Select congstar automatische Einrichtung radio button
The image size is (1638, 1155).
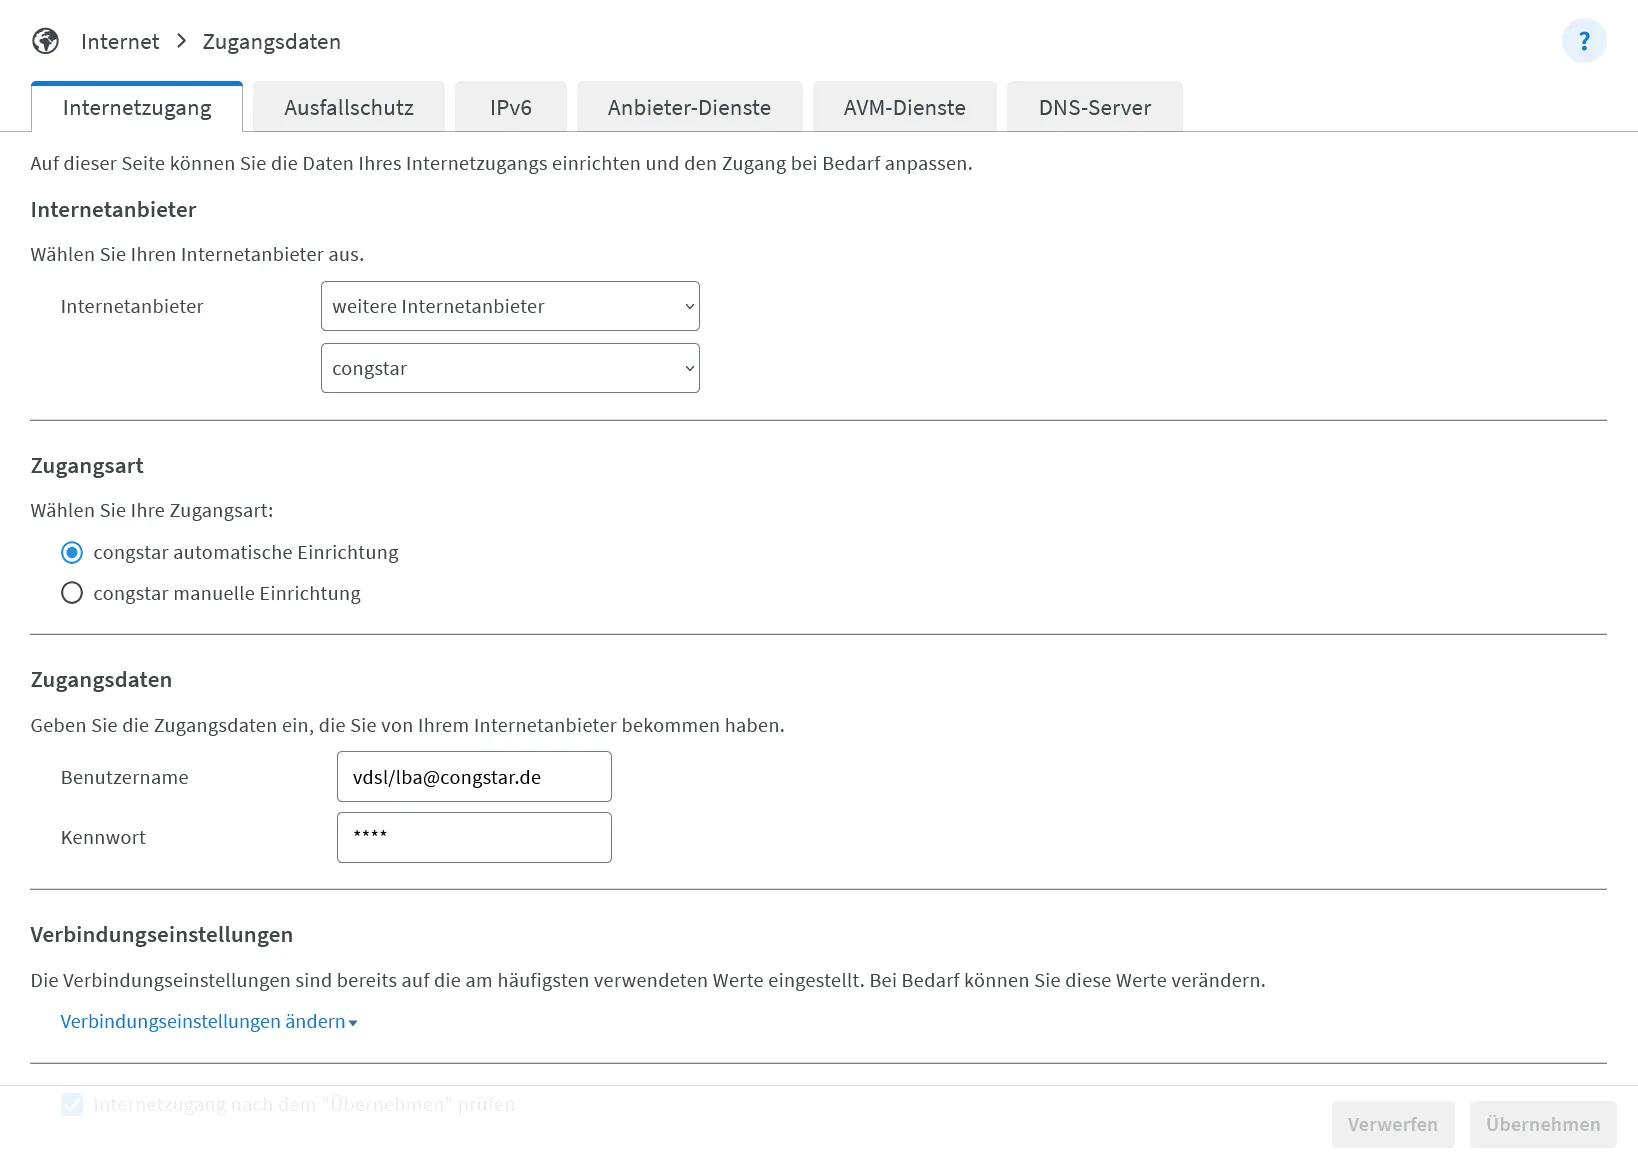pyautogui.click(x=72, y=552)
